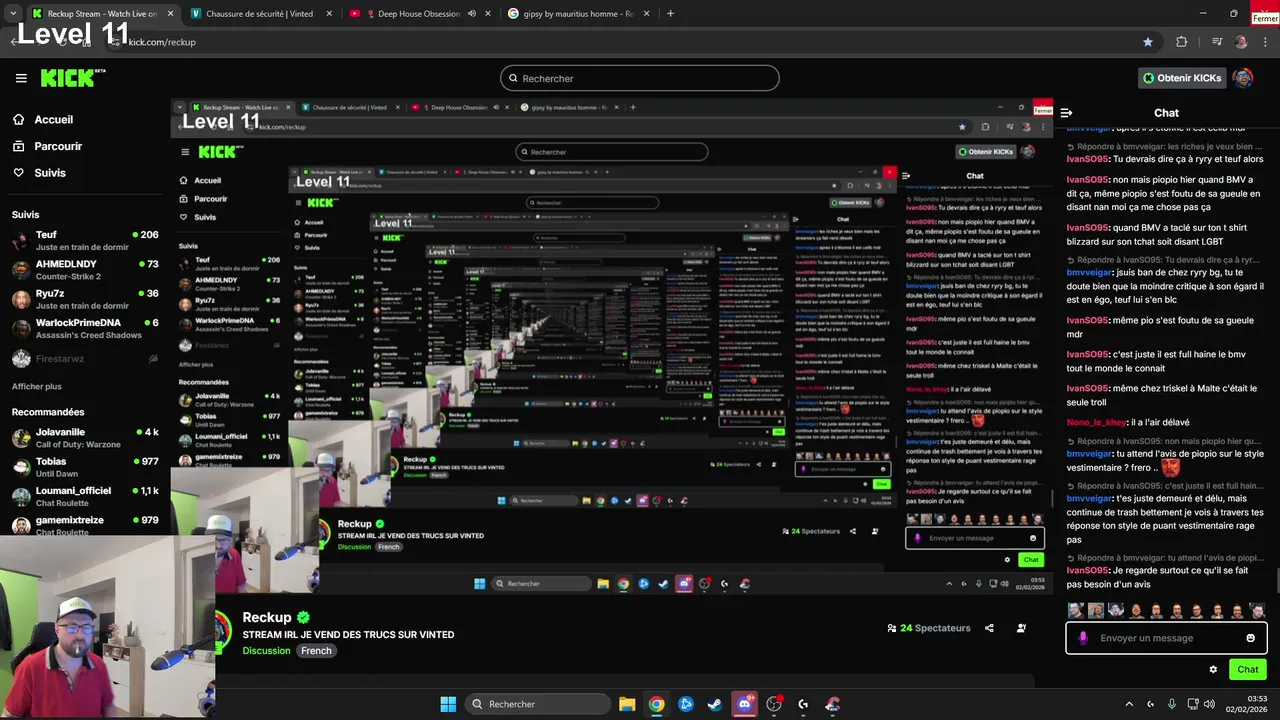Collapse the chat panel with arrow icon
This screenshot has height=720, width=1280.
click(x=1066, y=113)
